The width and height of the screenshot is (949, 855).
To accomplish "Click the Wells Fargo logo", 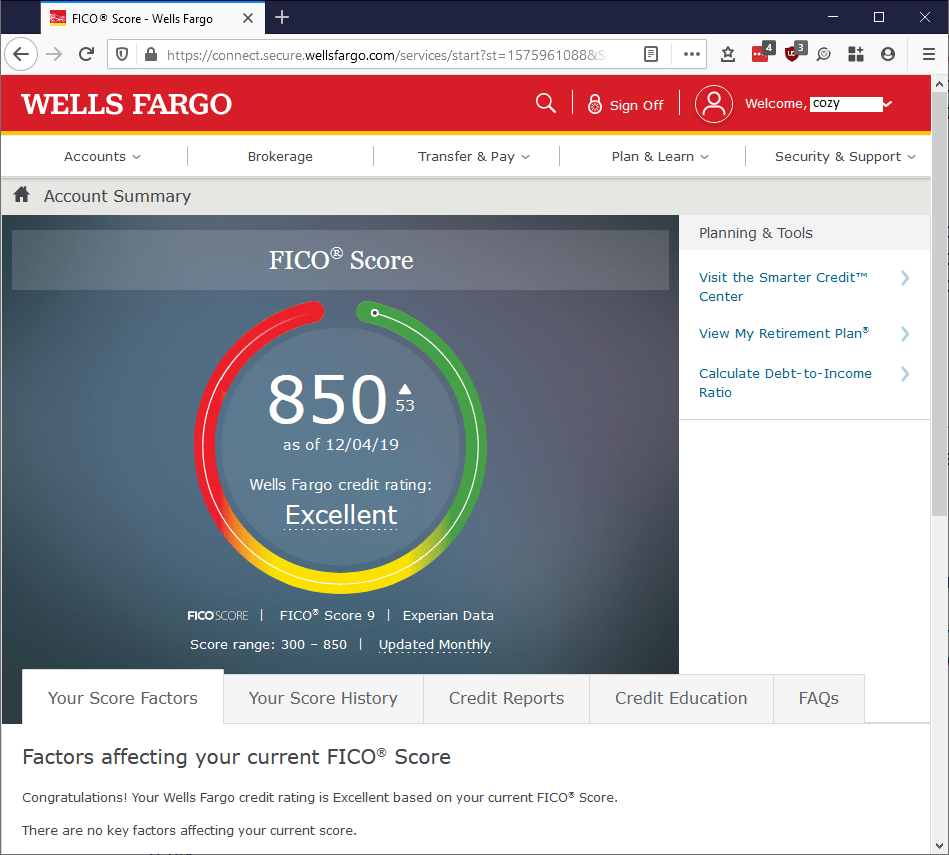I will [x=126, y=104].
